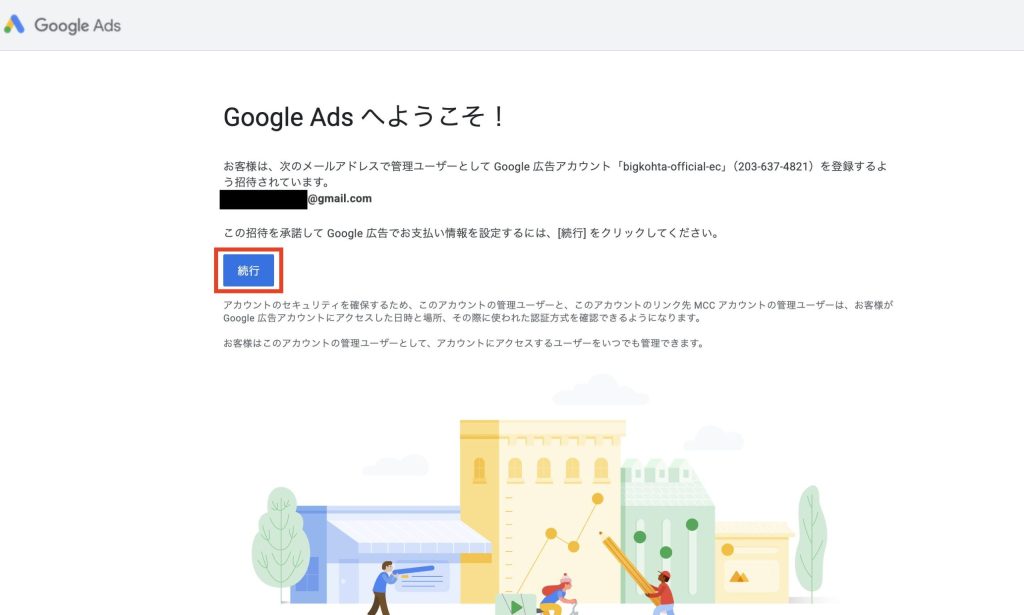Click the blacked-out email username box
1024x615 pixels.
(263, 199)
